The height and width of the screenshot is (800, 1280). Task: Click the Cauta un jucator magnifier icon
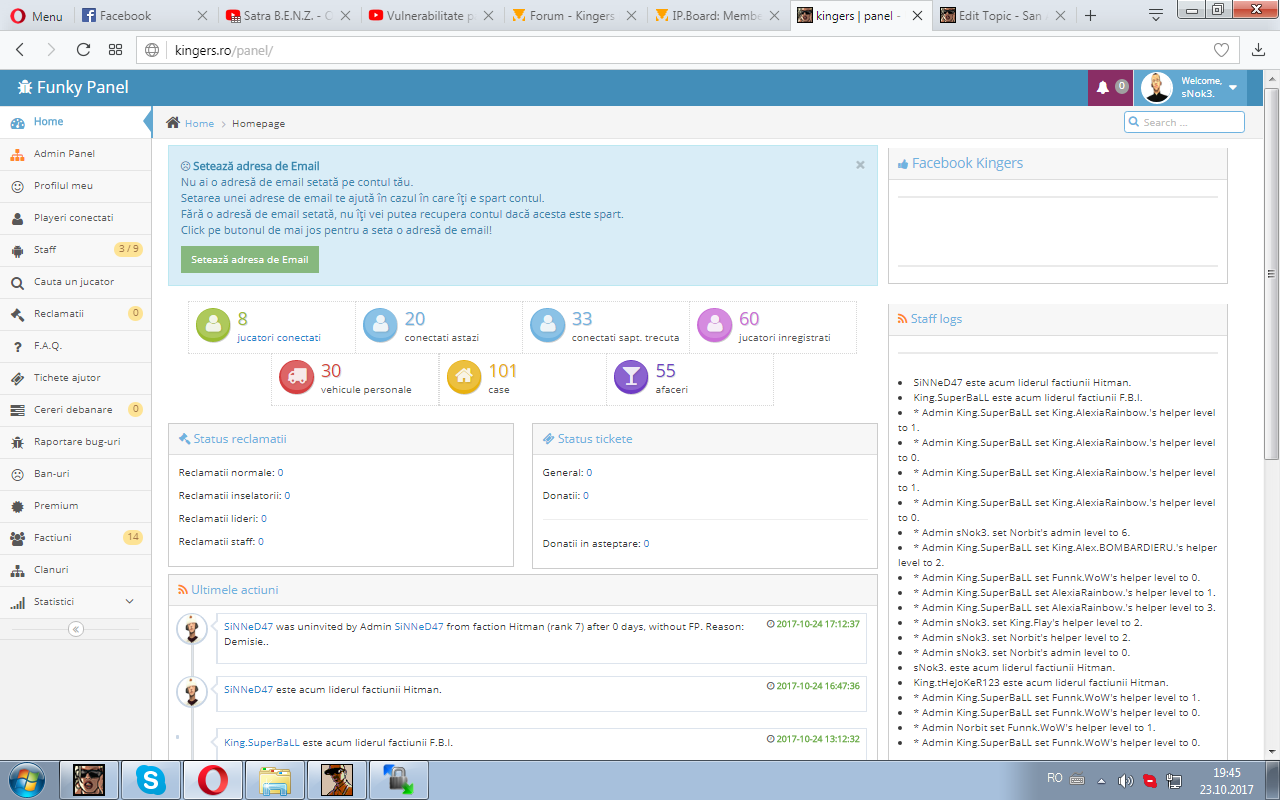point(17,282)
